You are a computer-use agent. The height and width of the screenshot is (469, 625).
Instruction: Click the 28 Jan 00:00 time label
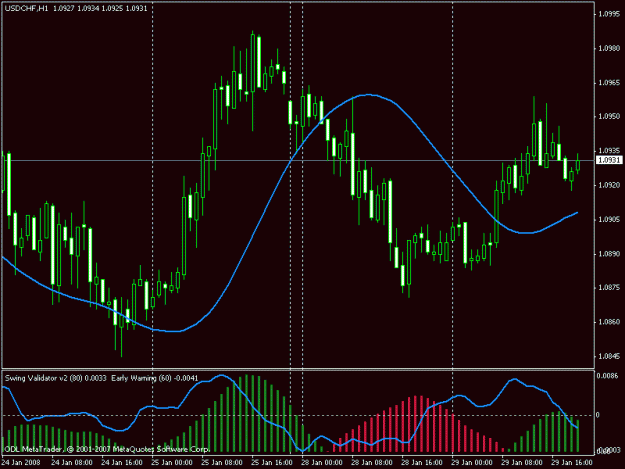click(322, 463)
